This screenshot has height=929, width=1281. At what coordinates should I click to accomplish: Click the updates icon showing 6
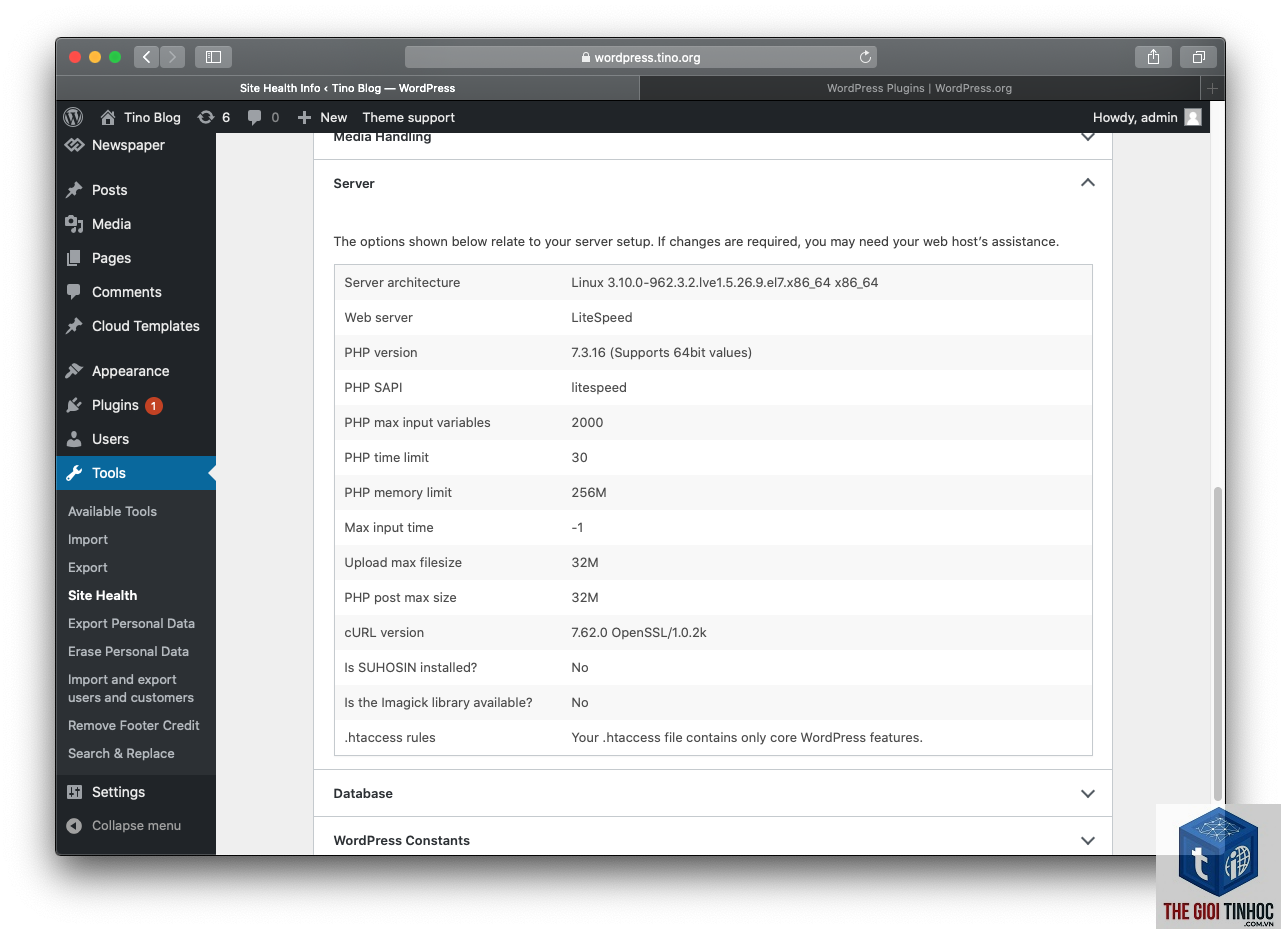(206, 117)
